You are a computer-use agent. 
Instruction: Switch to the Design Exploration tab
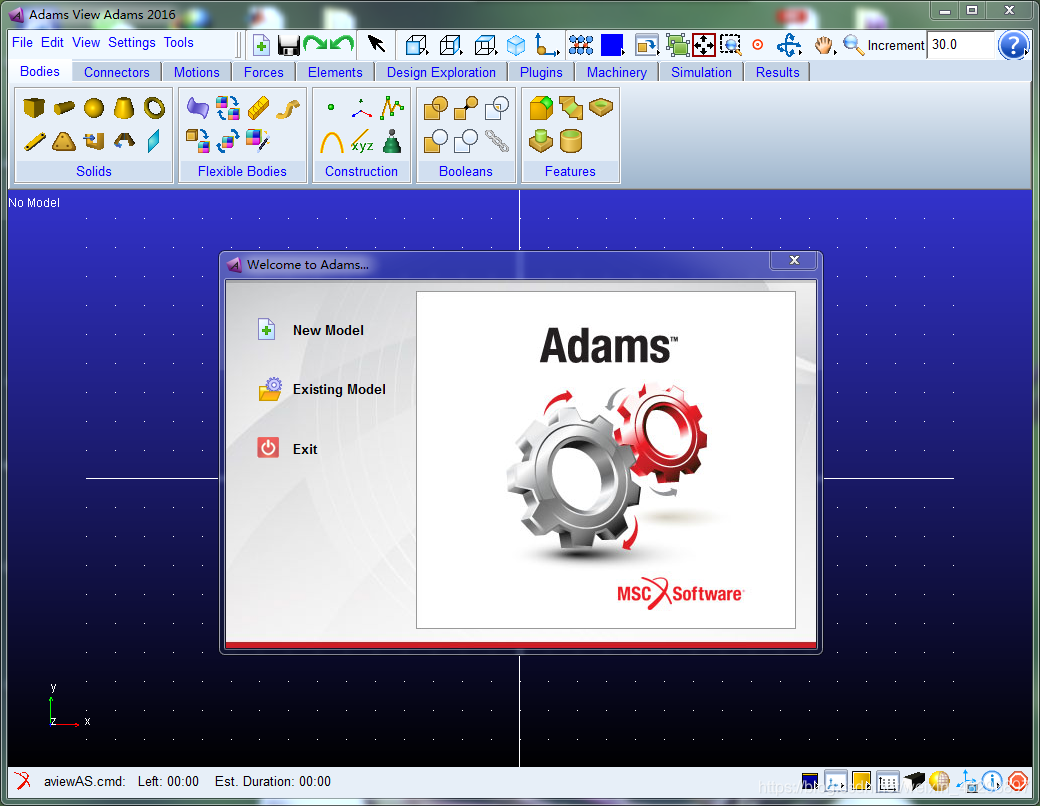pyautogui.click(x=441, y=72)
